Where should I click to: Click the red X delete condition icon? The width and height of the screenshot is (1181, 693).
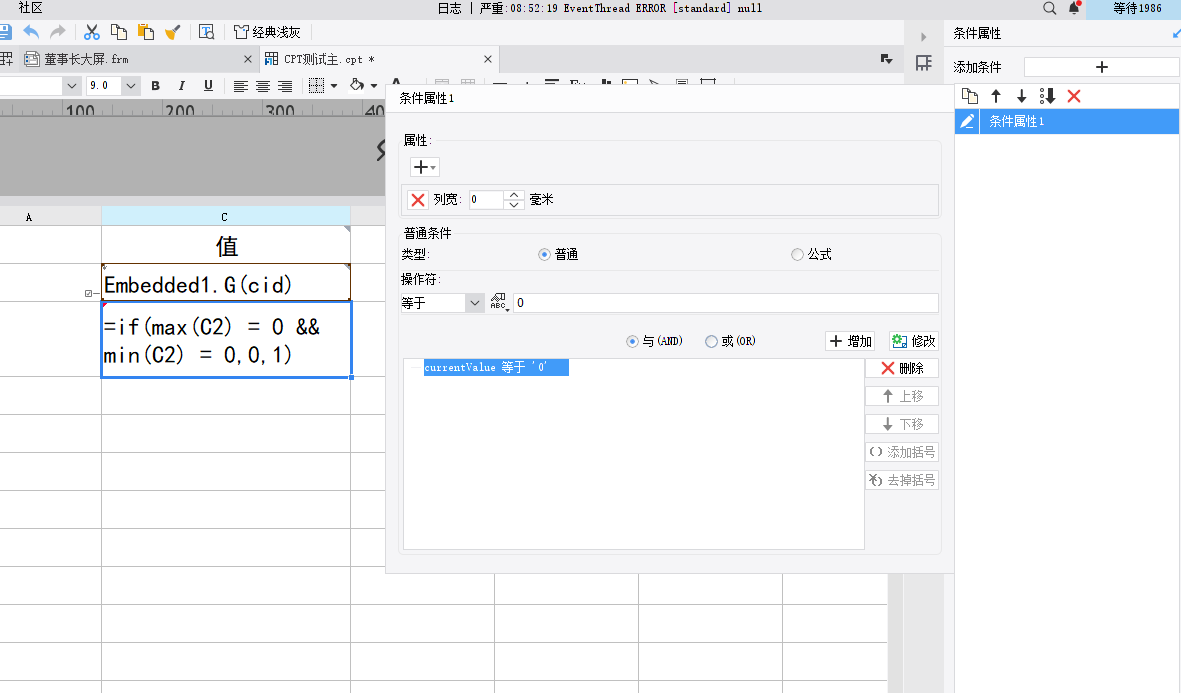(x=1074, y=96)
